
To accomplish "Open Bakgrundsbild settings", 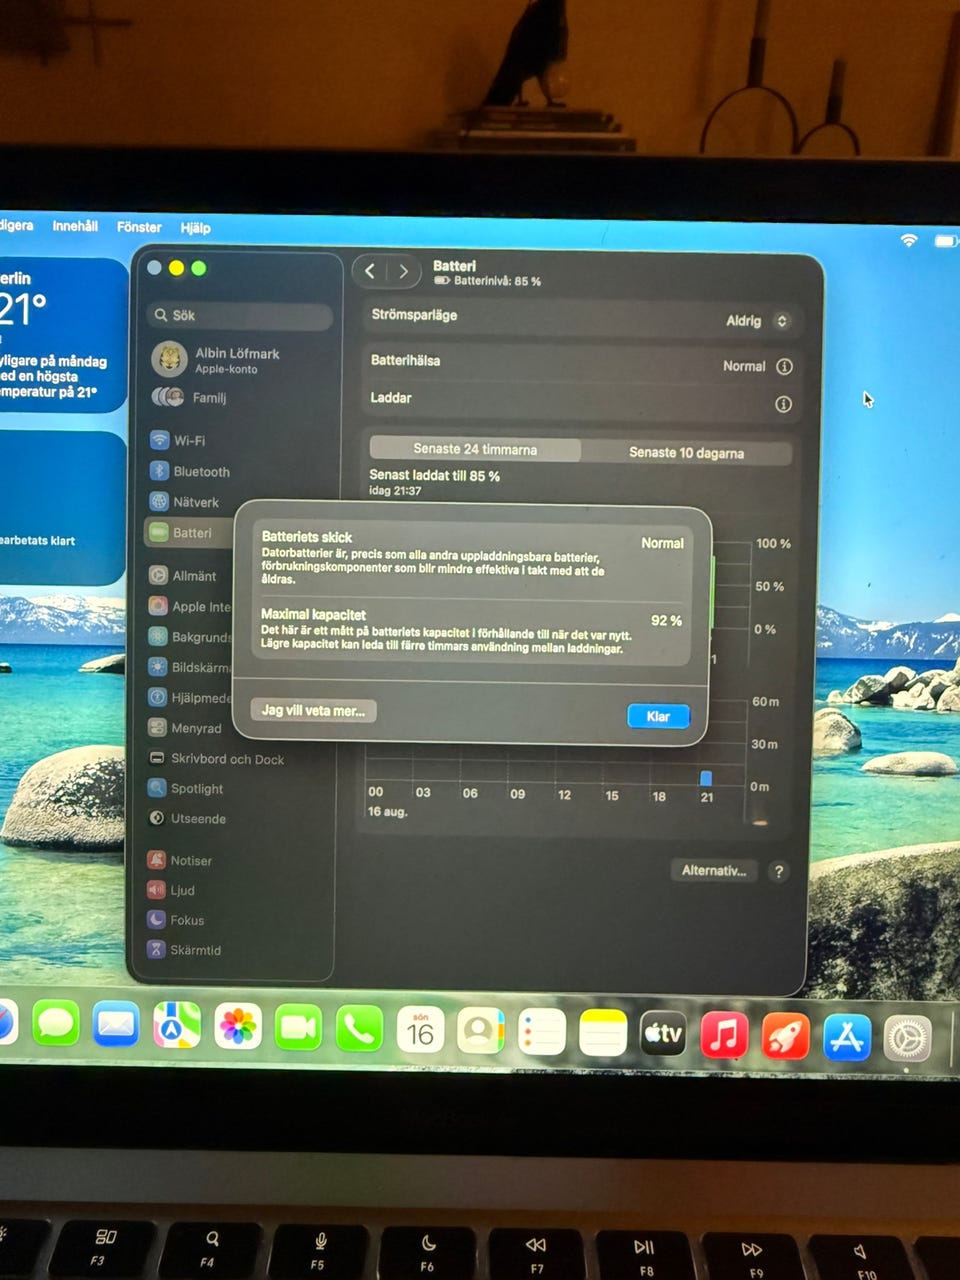I will (x=189, y=636).
